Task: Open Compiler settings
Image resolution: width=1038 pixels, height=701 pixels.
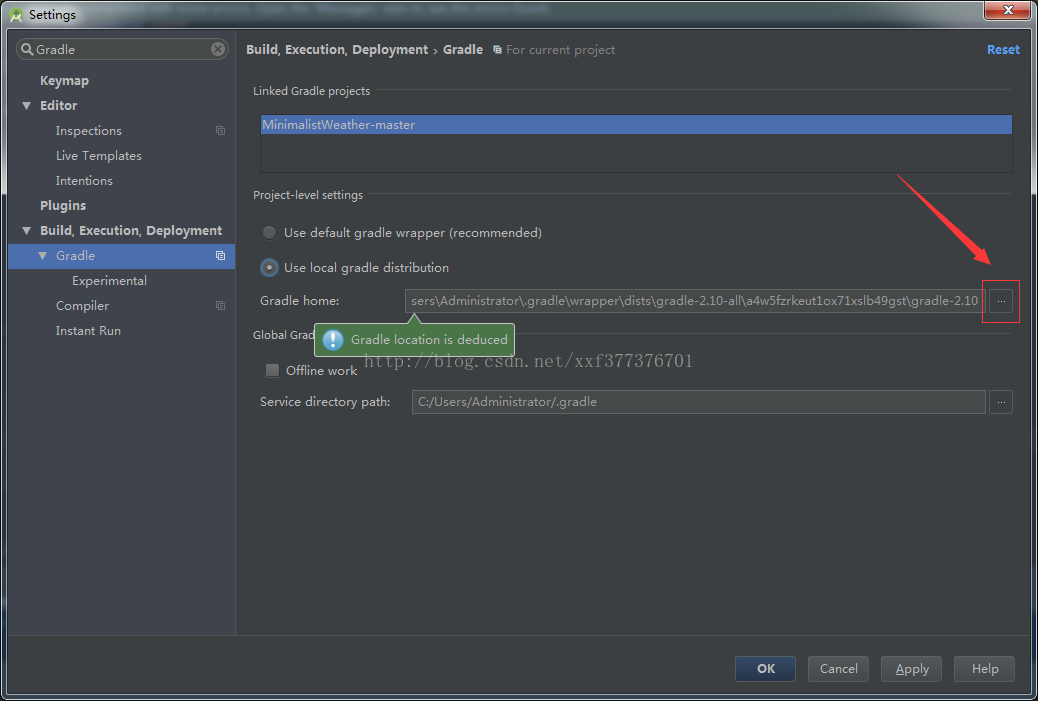Action: point(82,306)
